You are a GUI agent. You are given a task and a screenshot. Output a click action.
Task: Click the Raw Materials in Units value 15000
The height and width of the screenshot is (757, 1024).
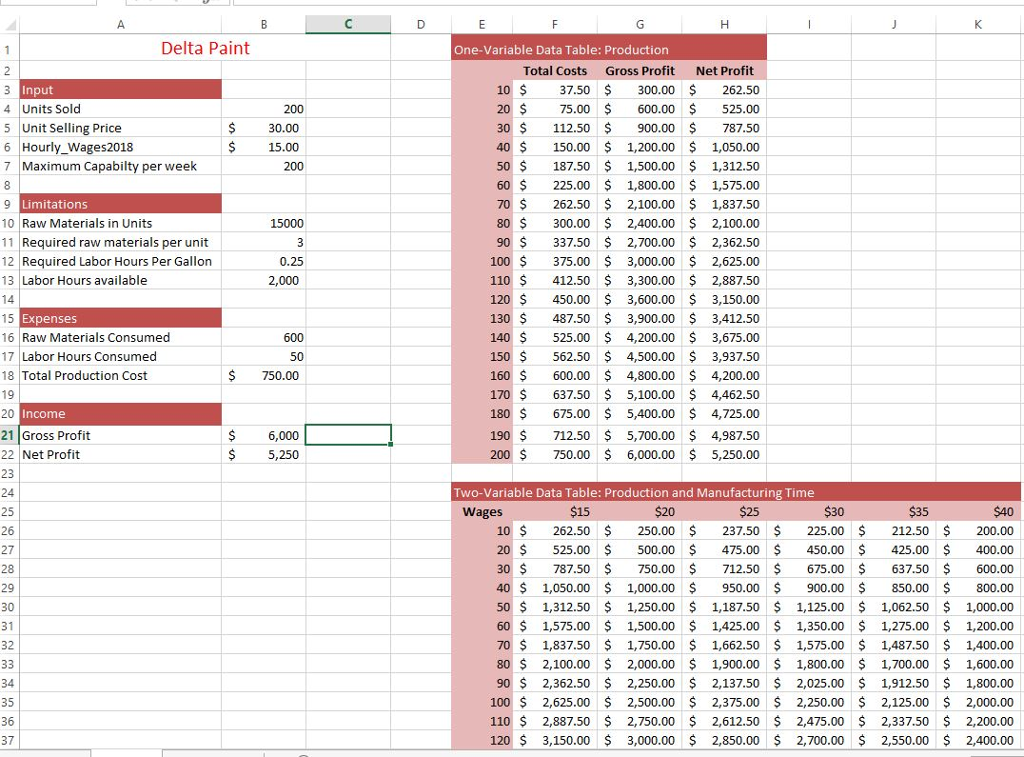click(287, 223)
